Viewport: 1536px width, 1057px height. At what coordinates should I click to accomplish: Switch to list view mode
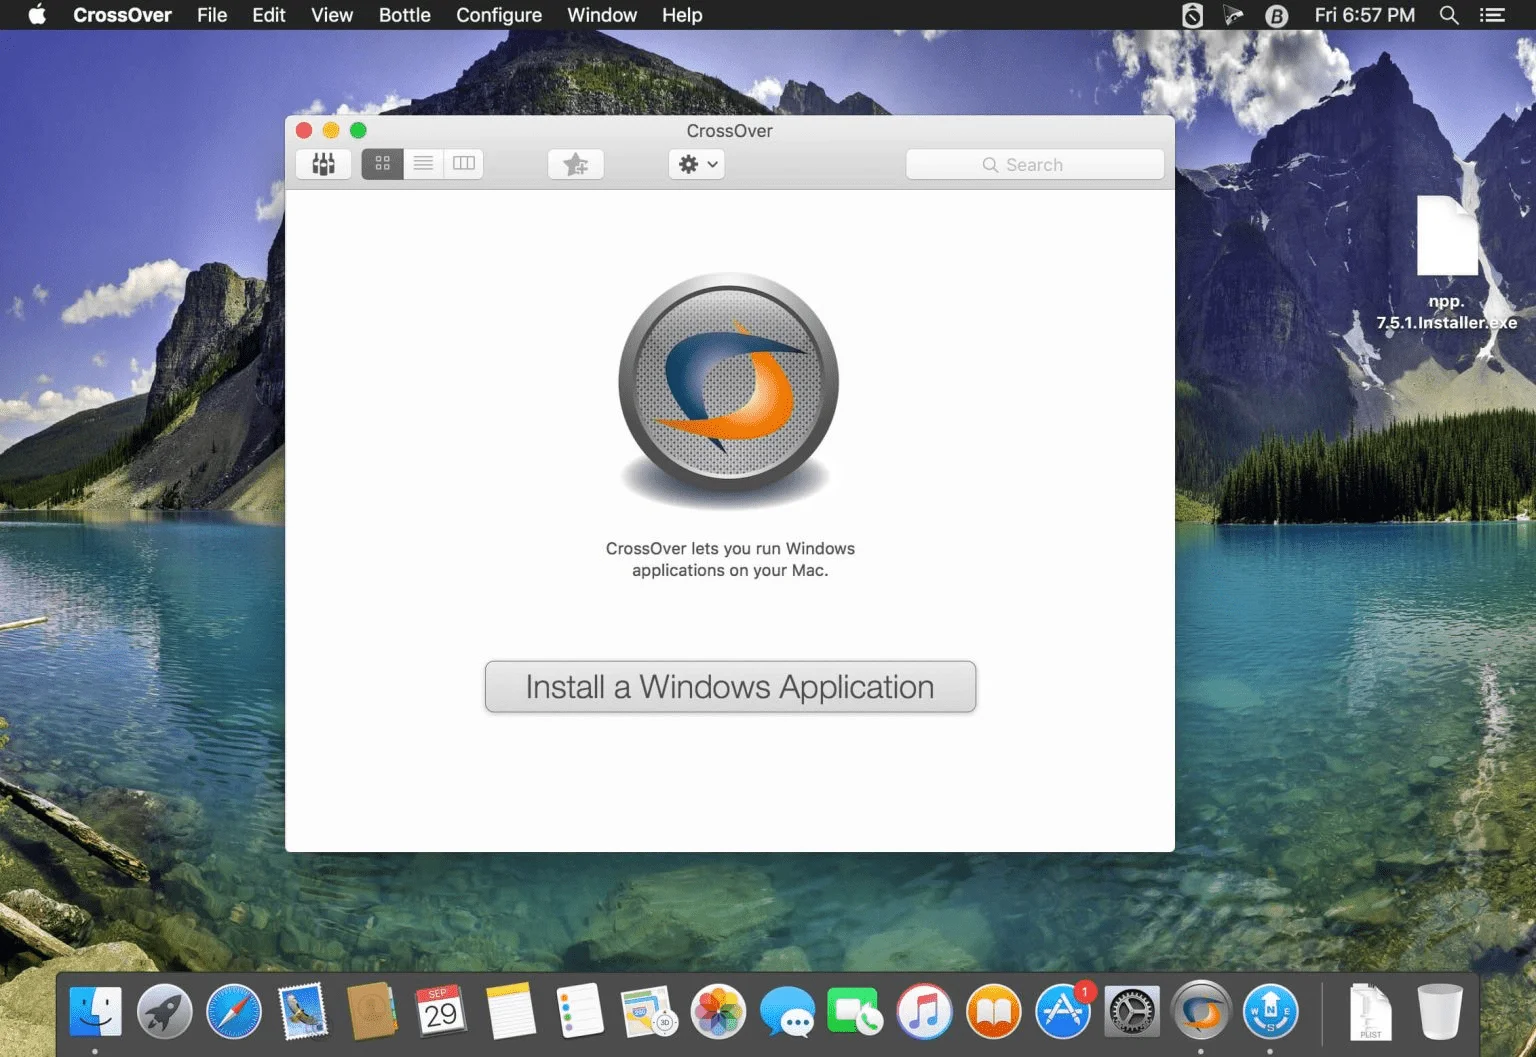(423, 164)
